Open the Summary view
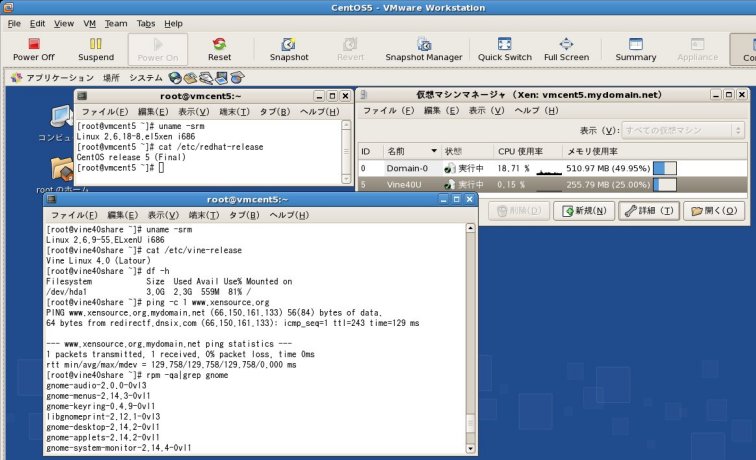Screen dimensions: 756x460 tap(635, 50)
